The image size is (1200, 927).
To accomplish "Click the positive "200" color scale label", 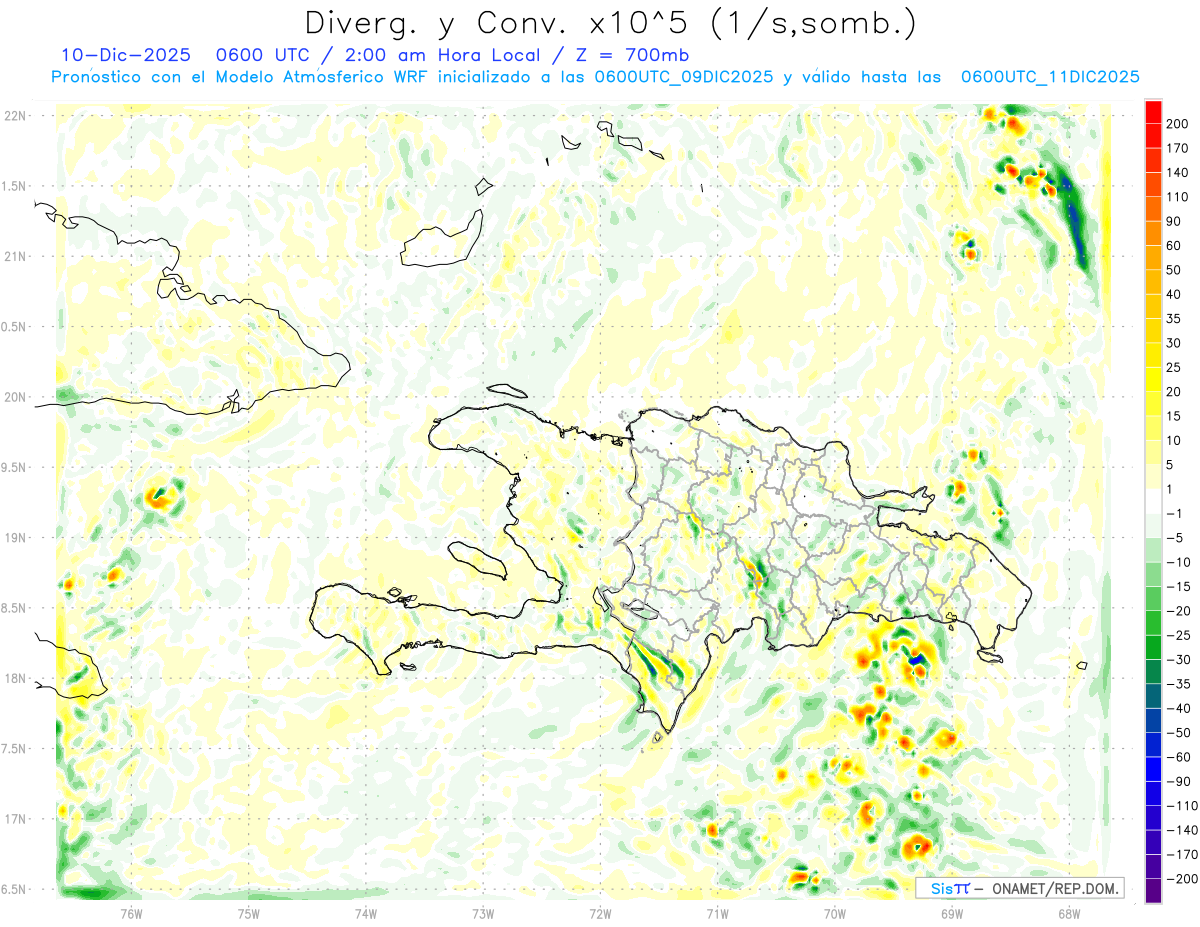I will click(x=1178, y=124).
